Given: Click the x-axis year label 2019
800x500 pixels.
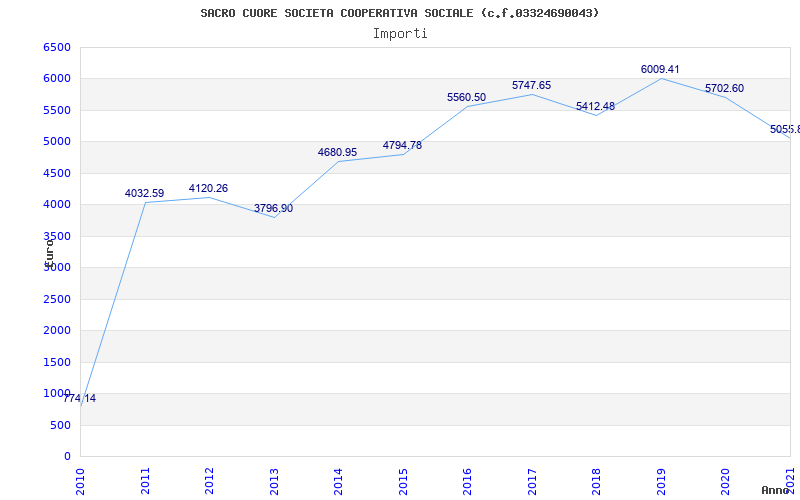Looking at the screenshot, I should click(661, 482).
